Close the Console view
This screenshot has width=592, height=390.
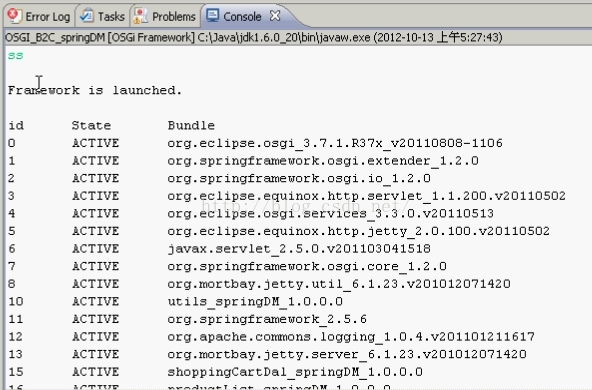[275, 16]
